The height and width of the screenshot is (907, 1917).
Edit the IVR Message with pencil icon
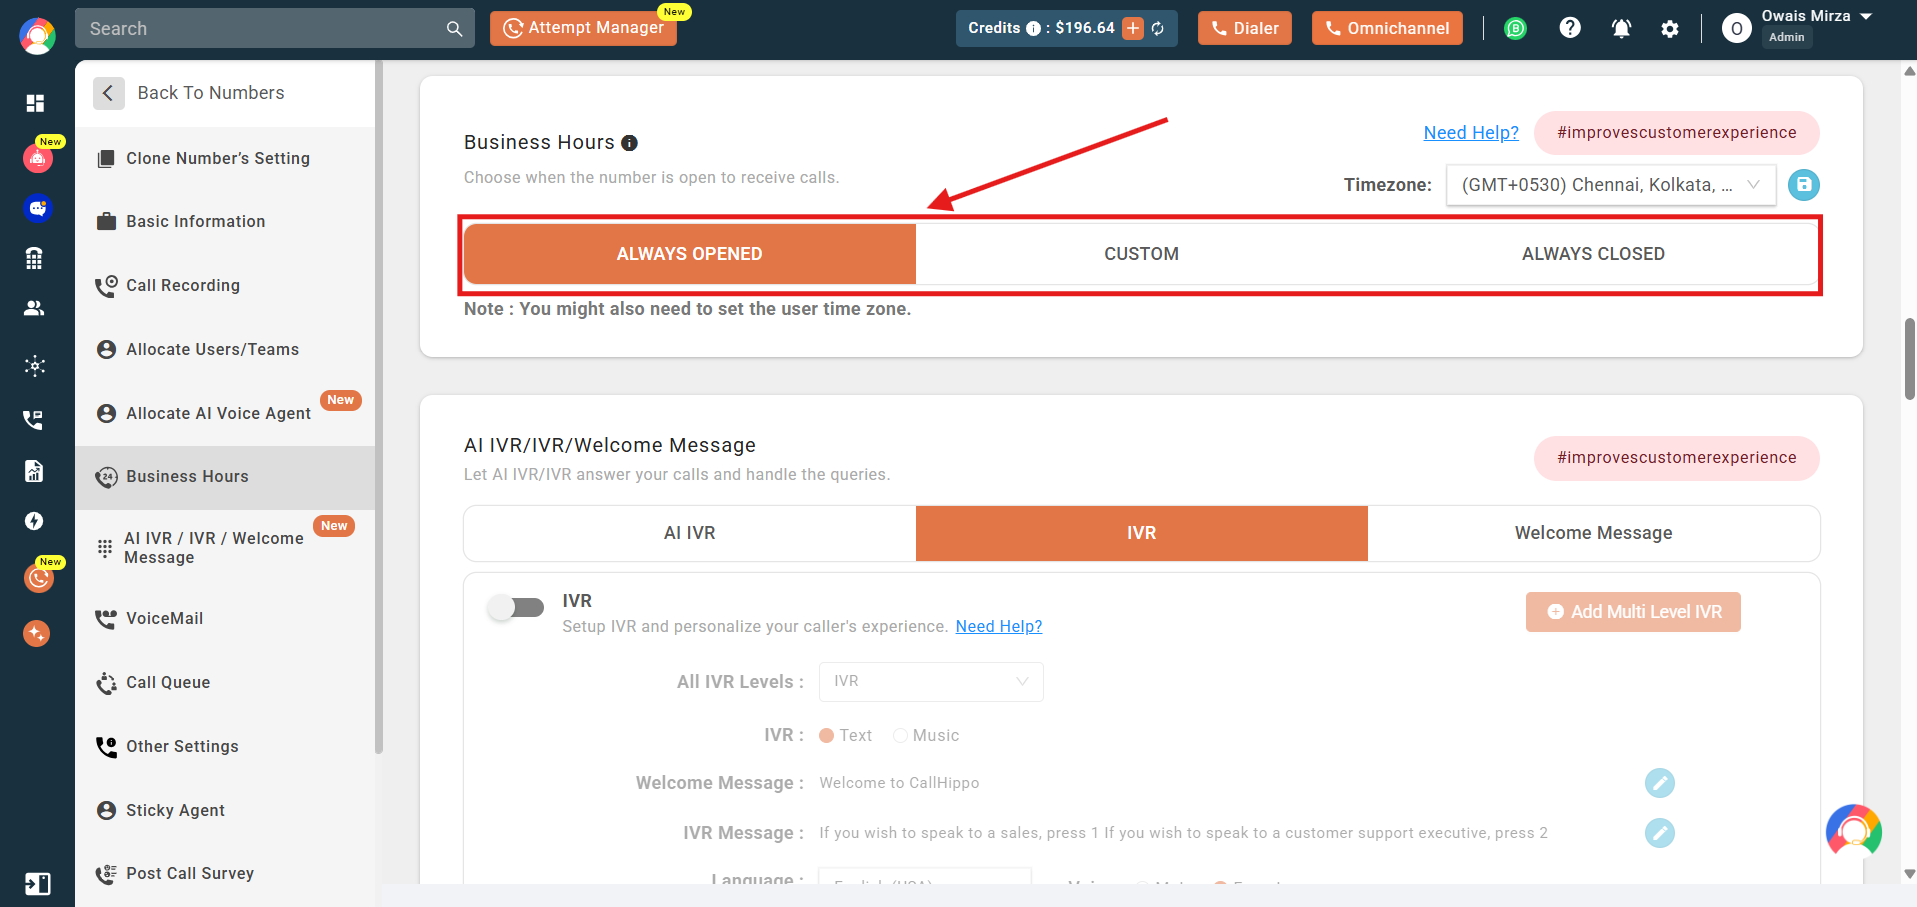tap(1659, 833)
